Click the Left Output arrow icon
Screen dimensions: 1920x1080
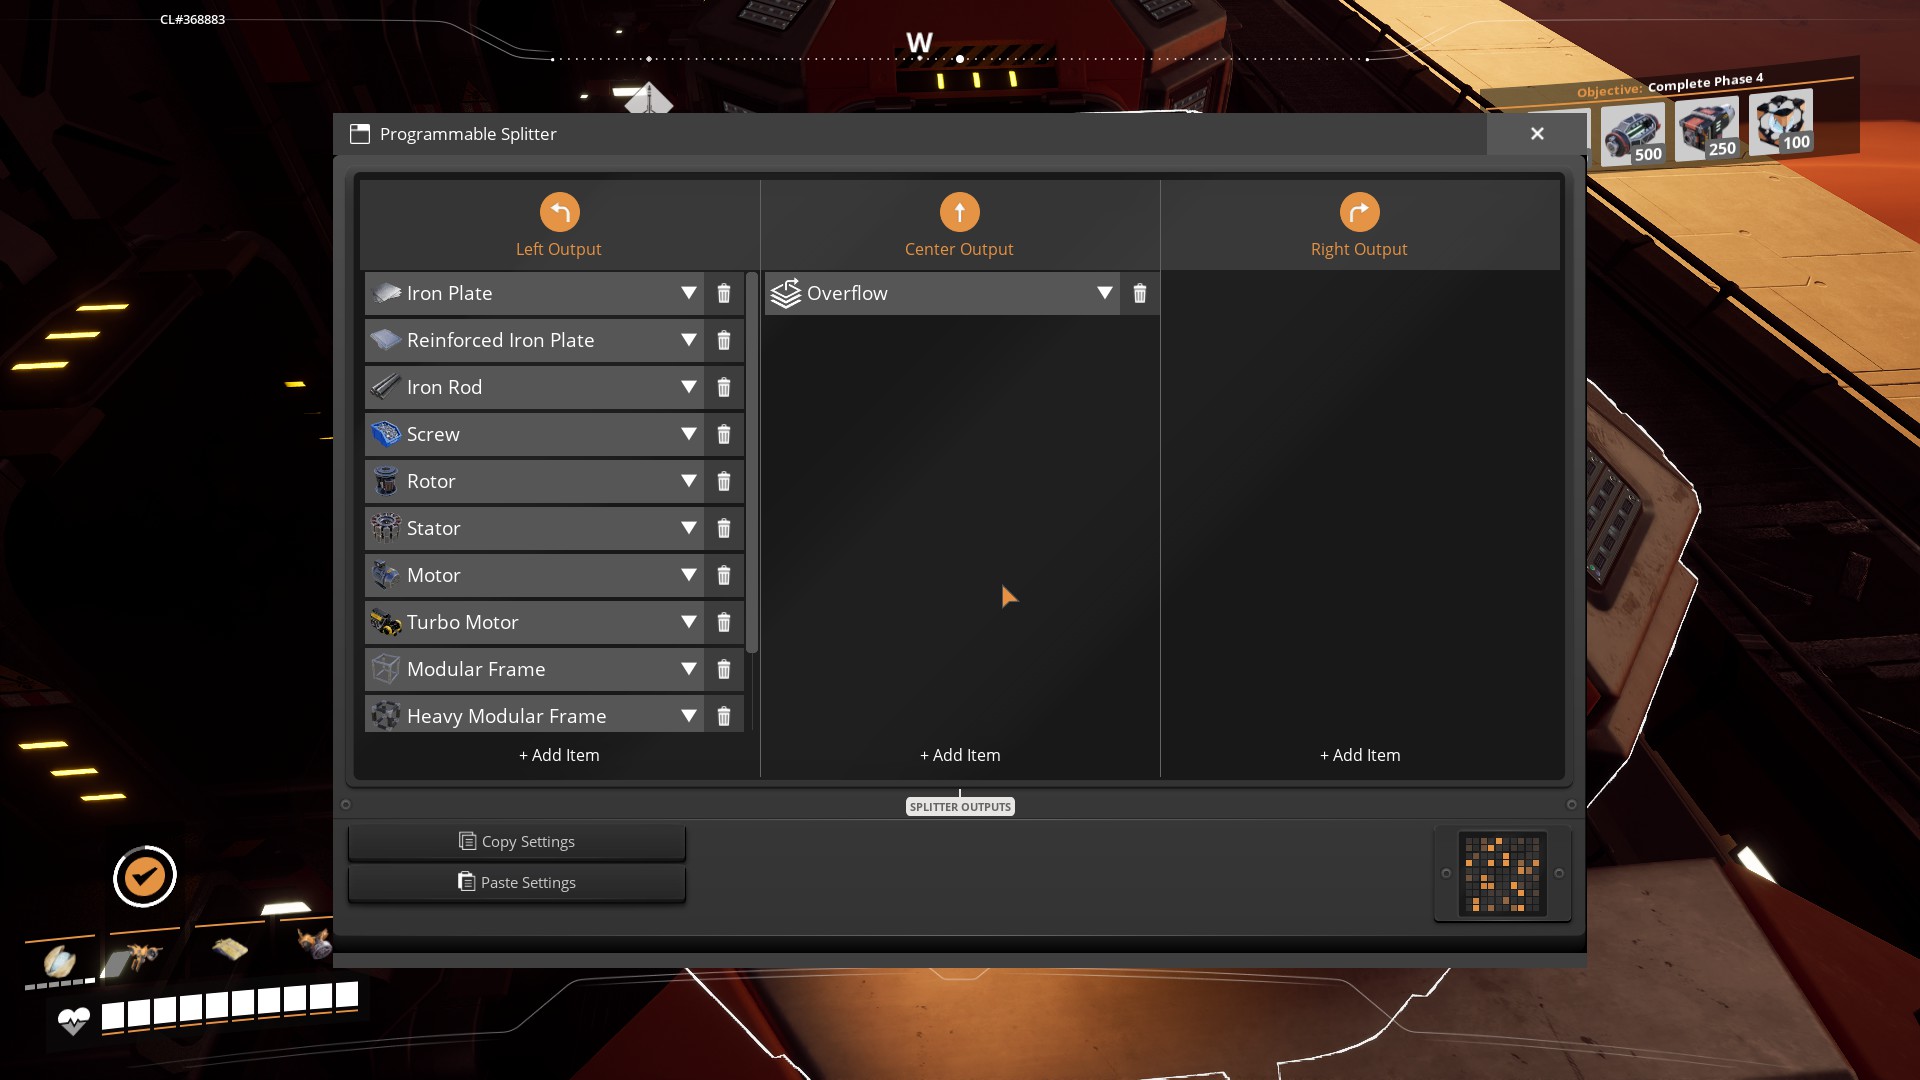[x=559, y=212]
